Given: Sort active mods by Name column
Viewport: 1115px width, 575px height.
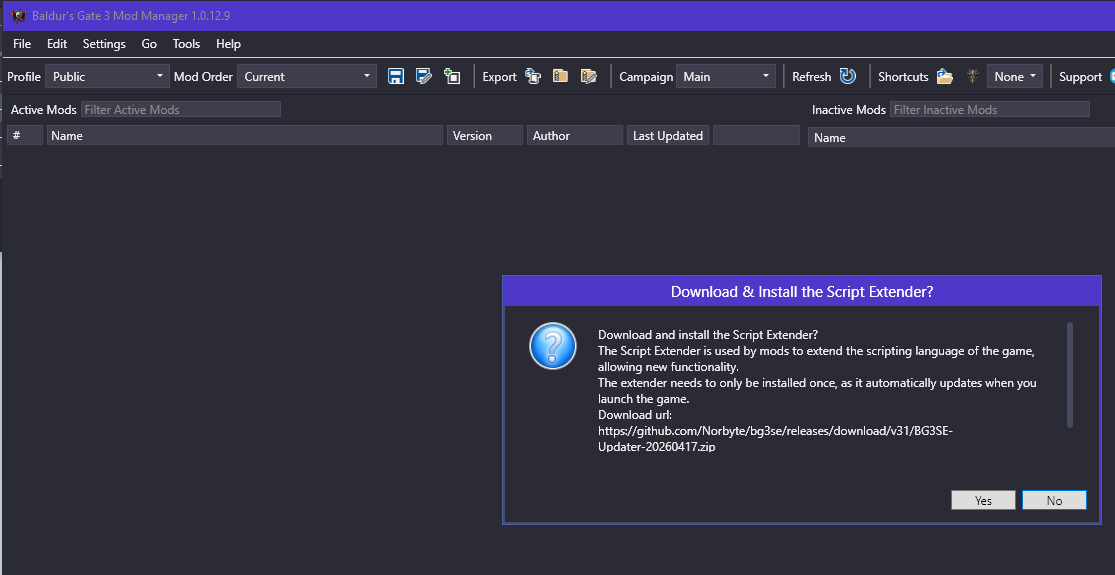Looking at the screenshot, I should (x=245, y=135).
